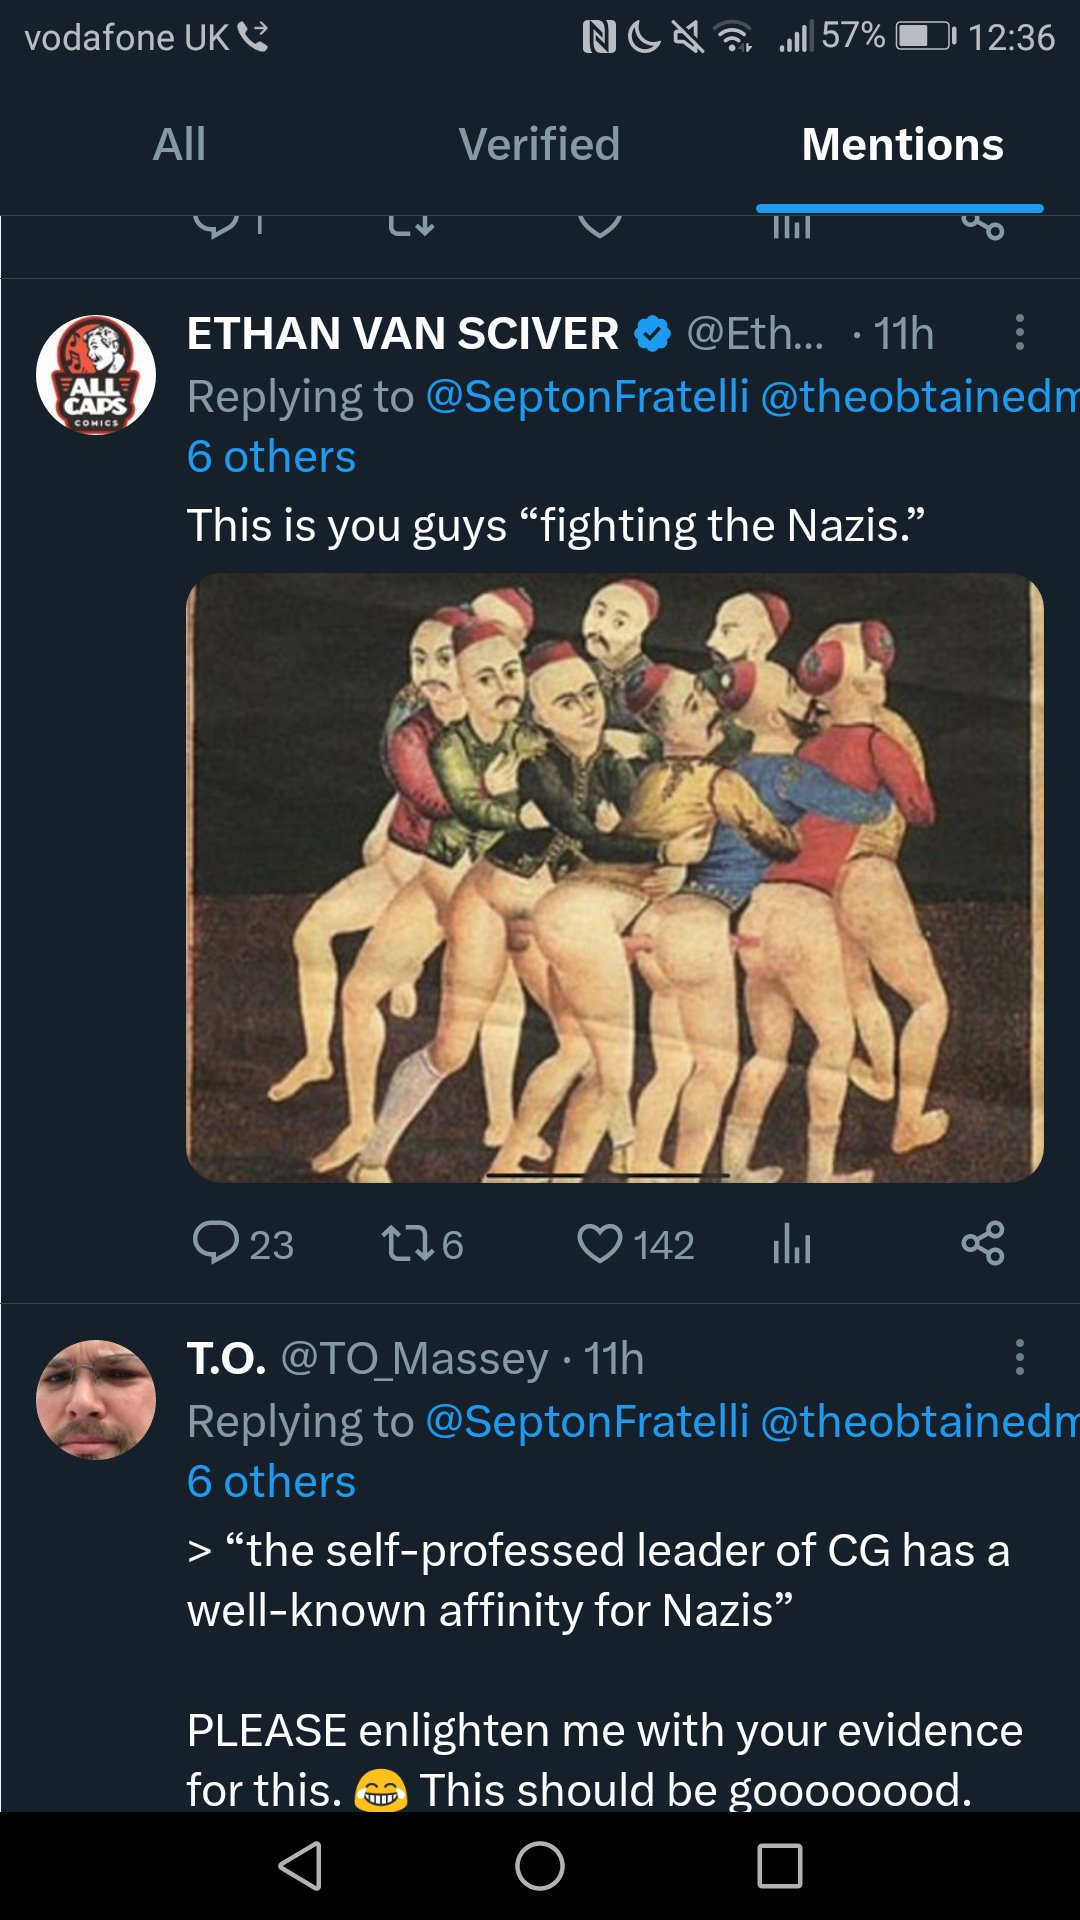The width and height of the screenshot is (1080, 1920).
Task: Tap the Android back navigation button
Action: (300, 1866)
